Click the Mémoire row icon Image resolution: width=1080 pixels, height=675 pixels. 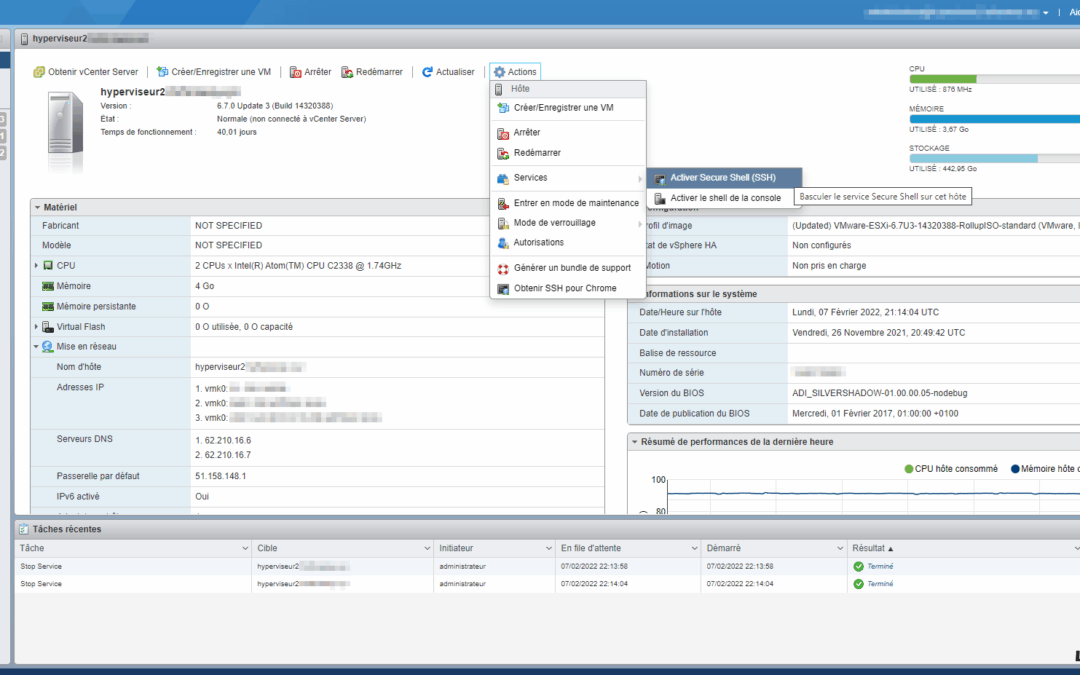click(x=48, y=286)
